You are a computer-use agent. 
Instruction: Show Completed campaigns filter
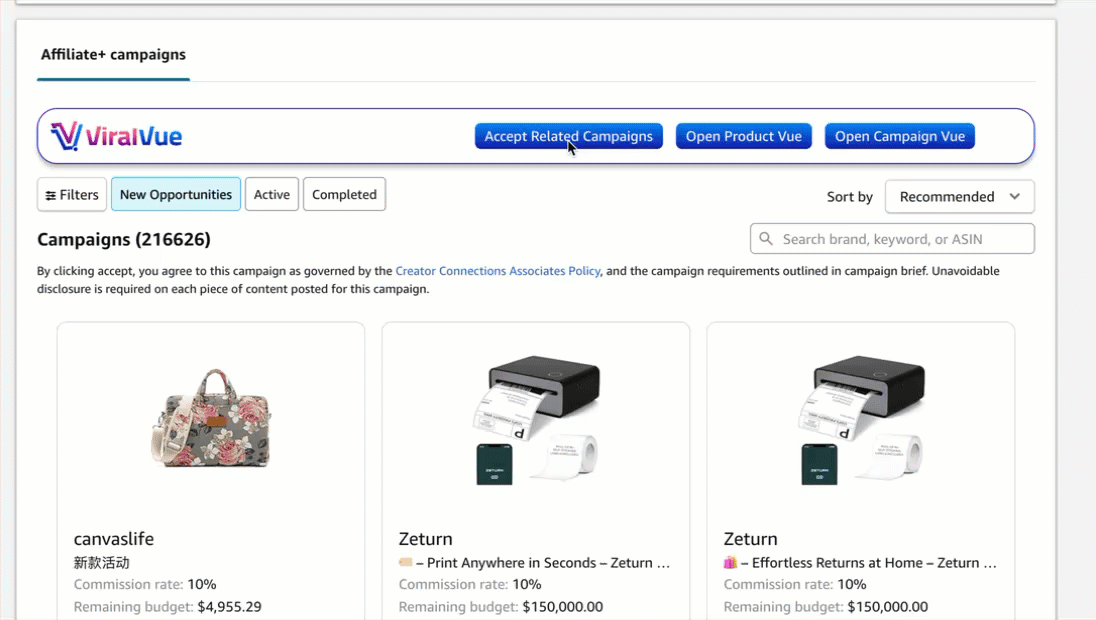point(344,195)
